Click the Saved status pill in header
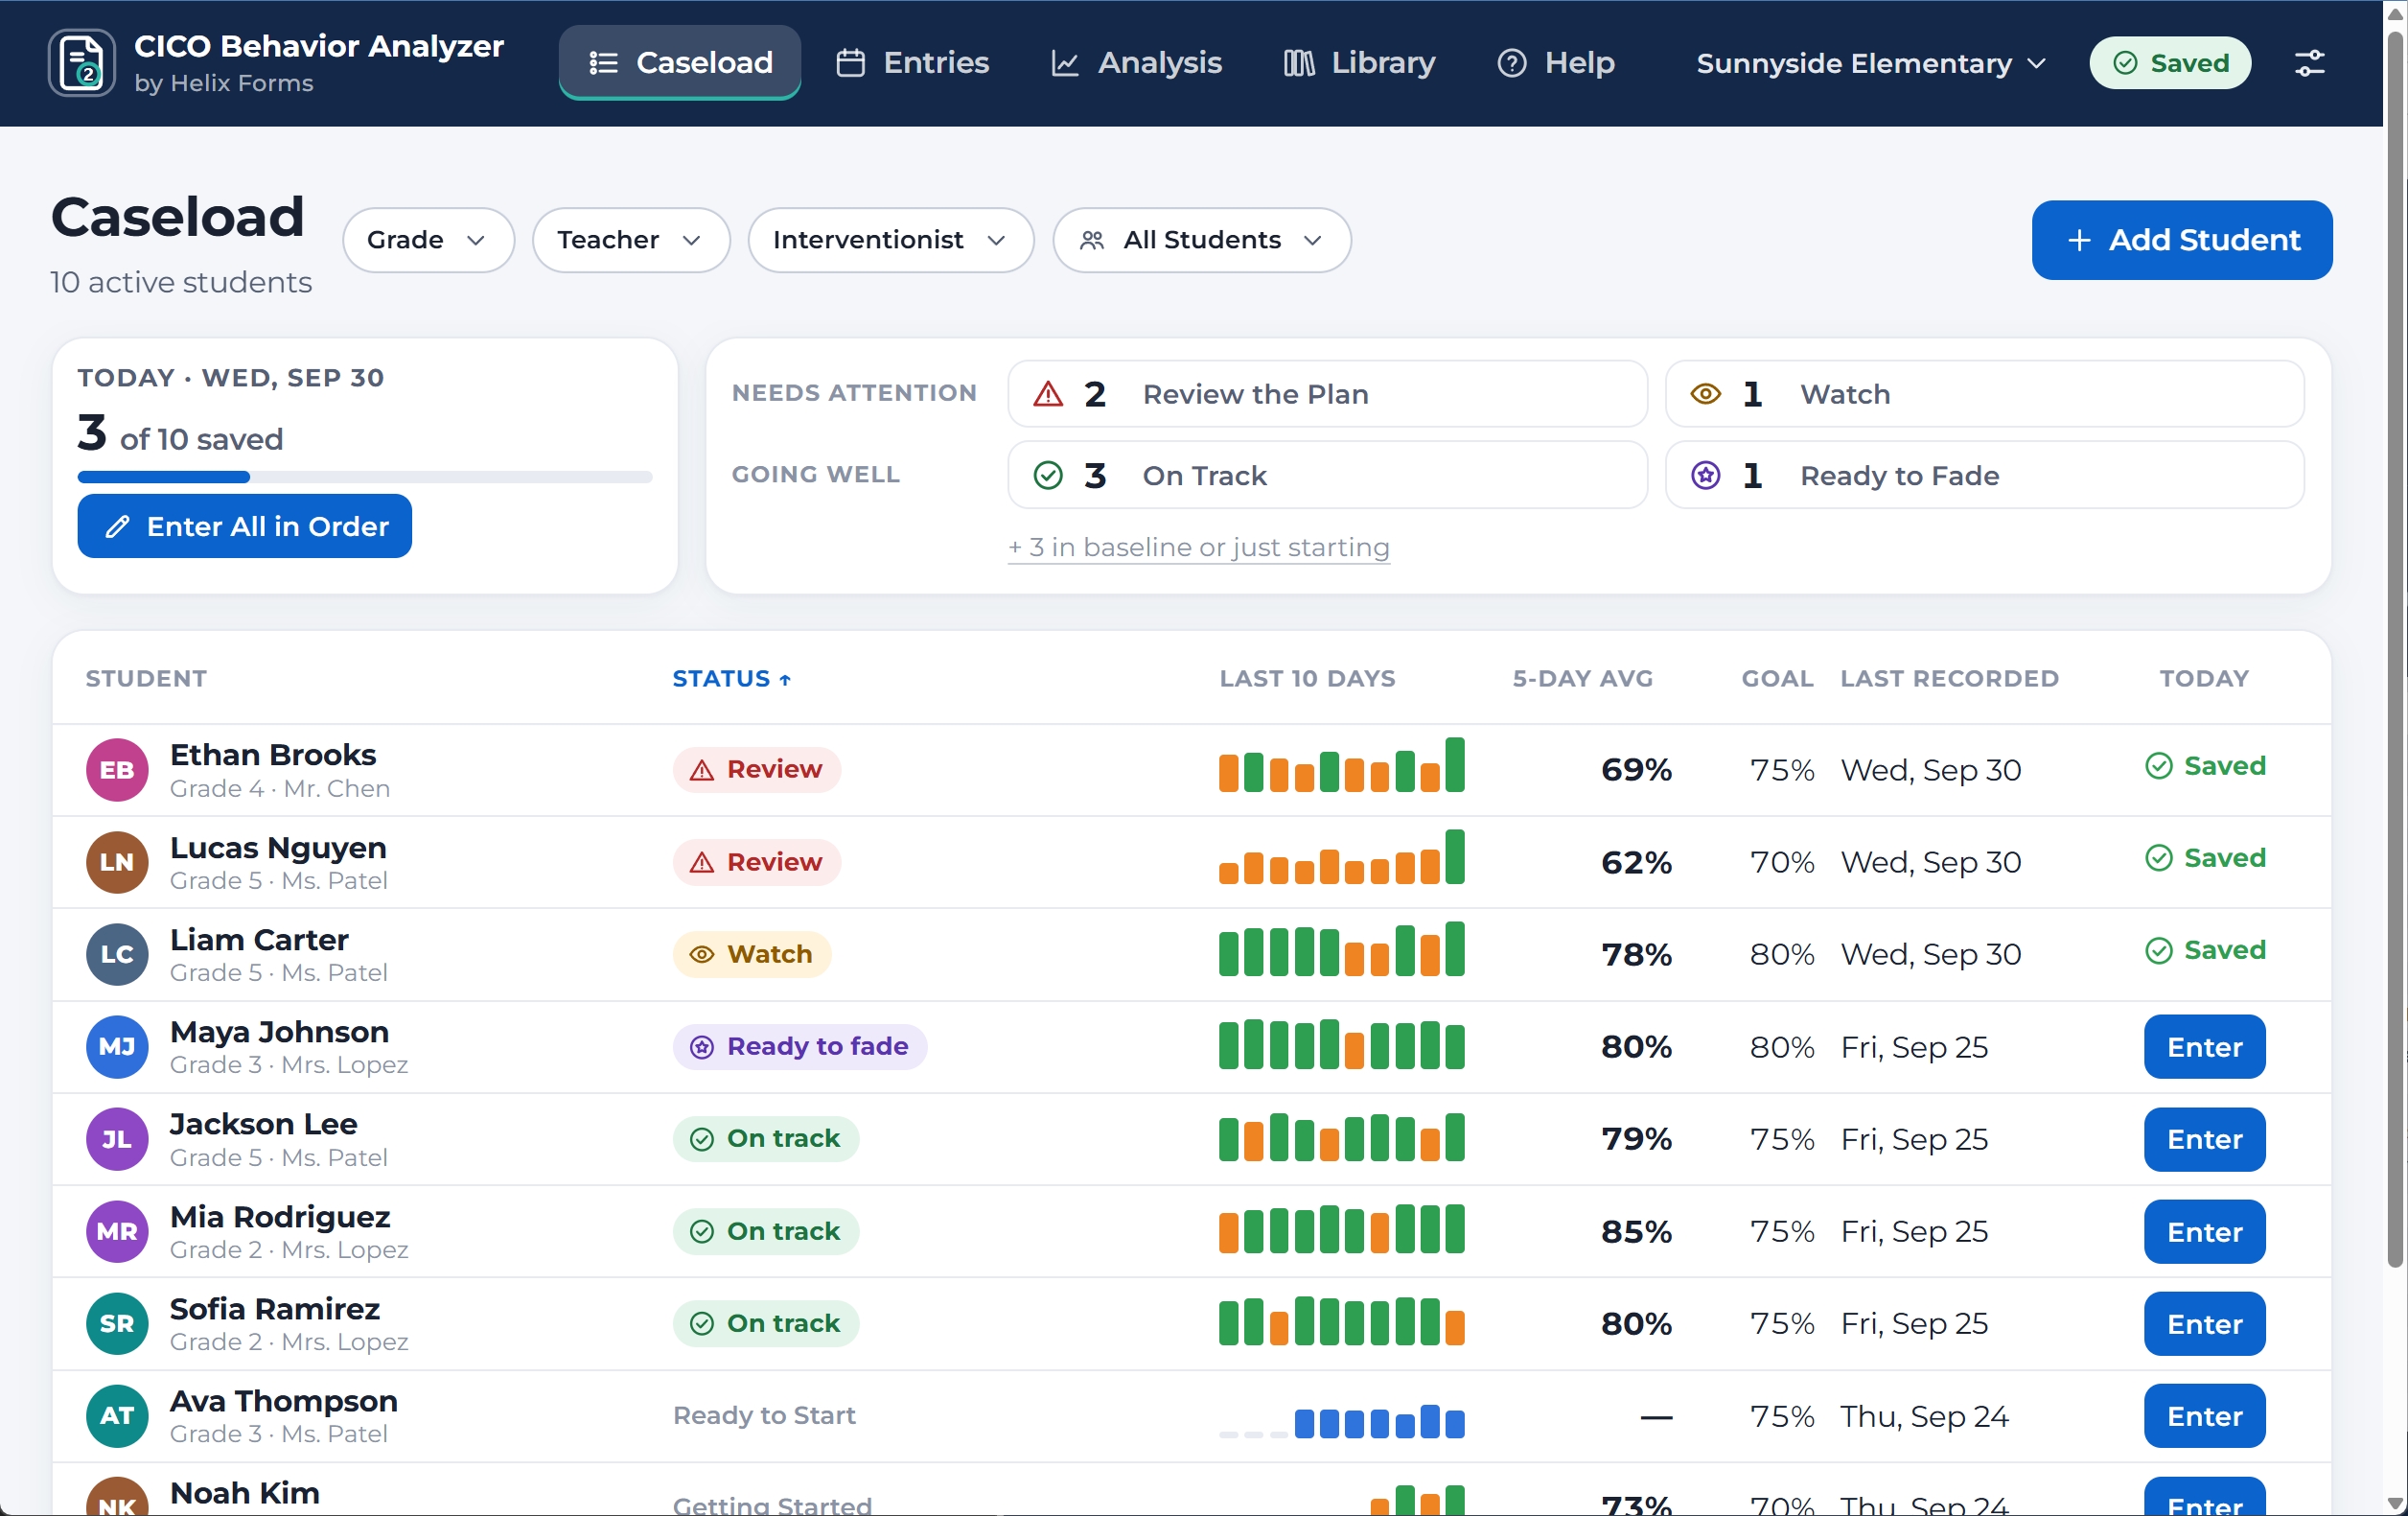The width and height of the screenshot is (2408, 1516). 2170,63
